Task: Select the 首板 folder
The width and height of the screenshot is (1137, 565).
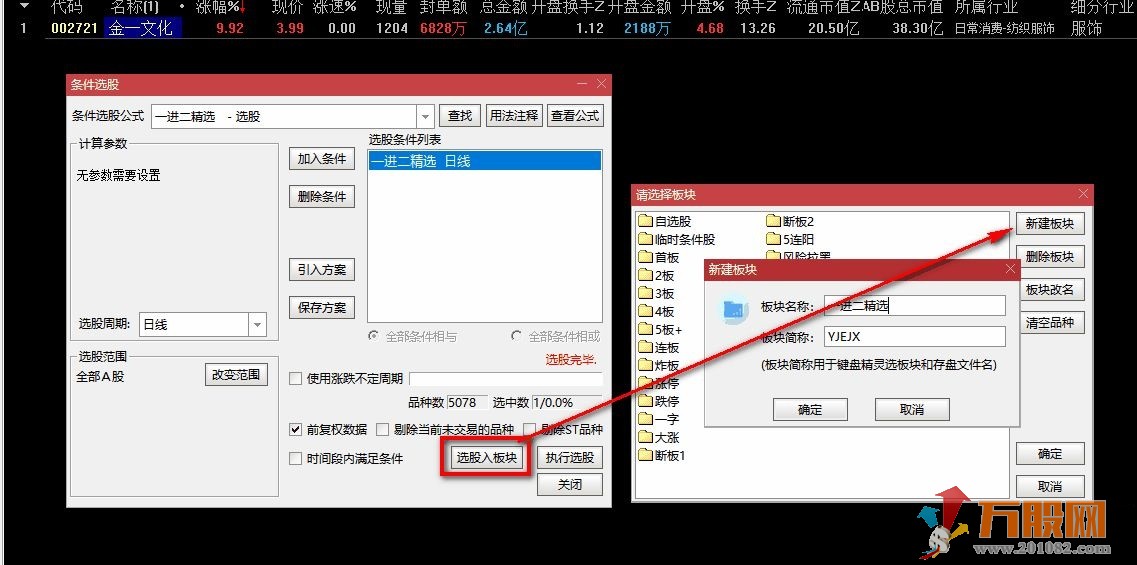Action: (658, 257)
